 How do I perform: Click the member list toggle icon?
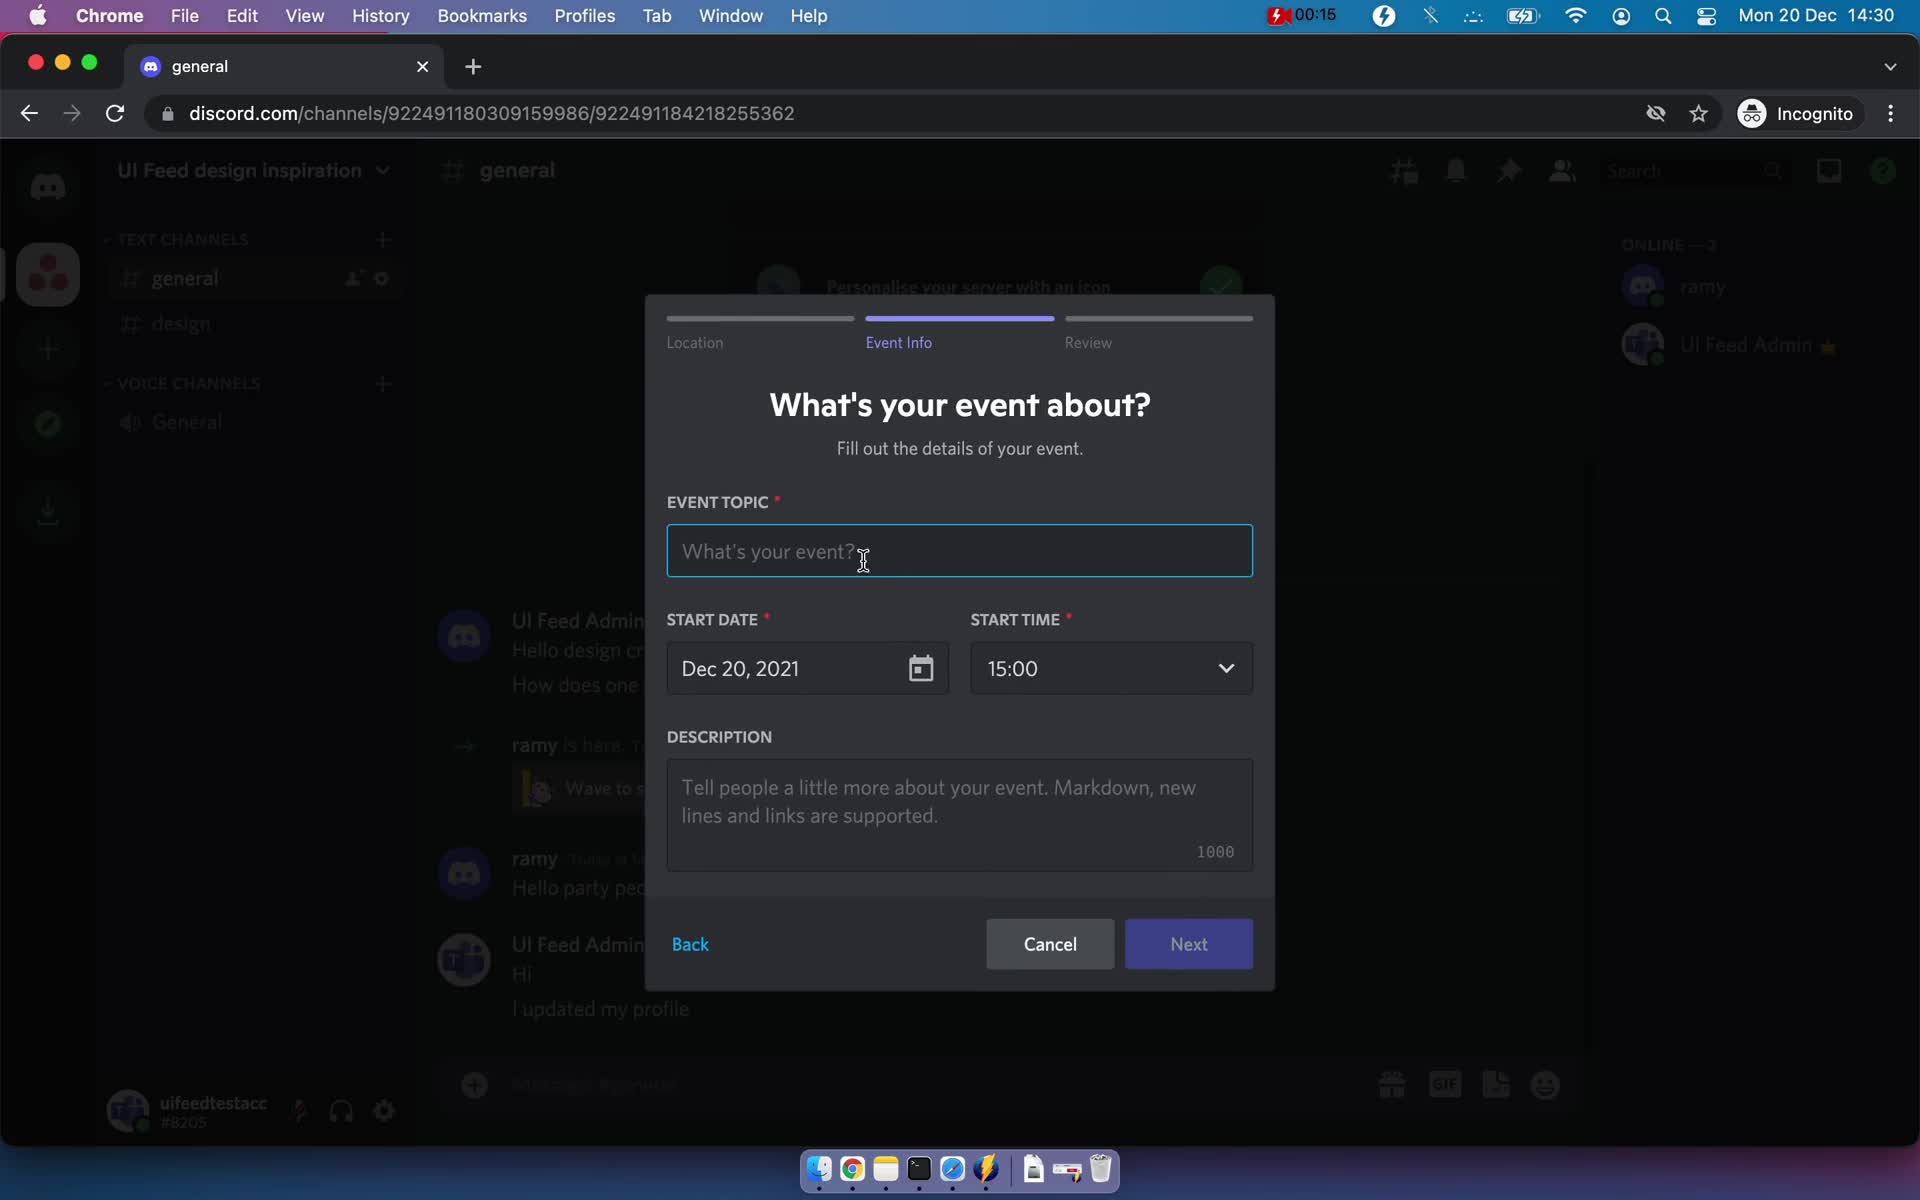click(1561, 170)
